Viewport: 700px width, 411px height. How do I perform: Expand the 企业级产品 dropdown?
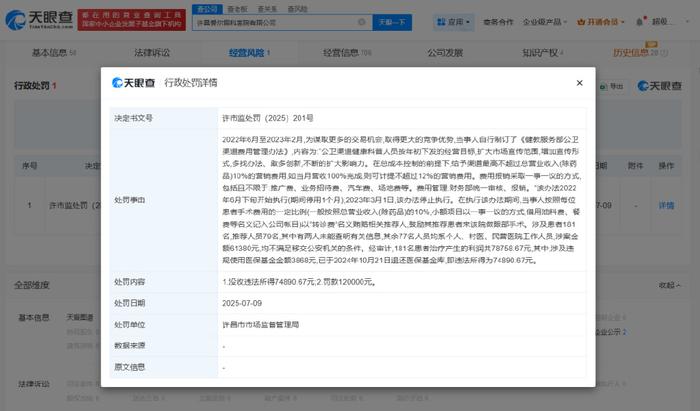click(x=544, y=22)
